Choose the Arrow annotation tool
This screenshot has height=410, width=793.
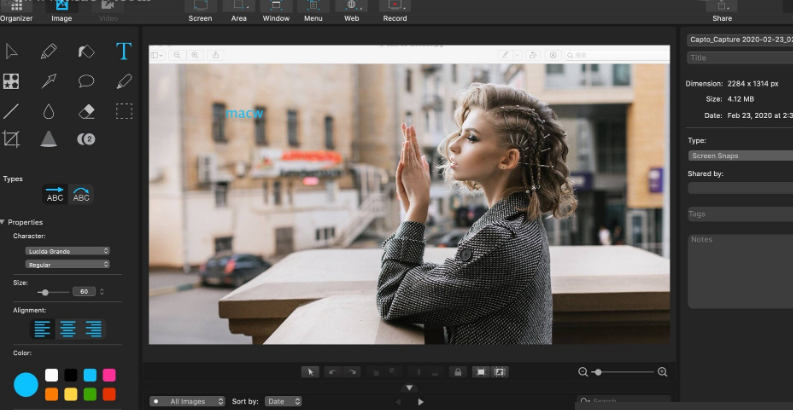tap(48, 81)
